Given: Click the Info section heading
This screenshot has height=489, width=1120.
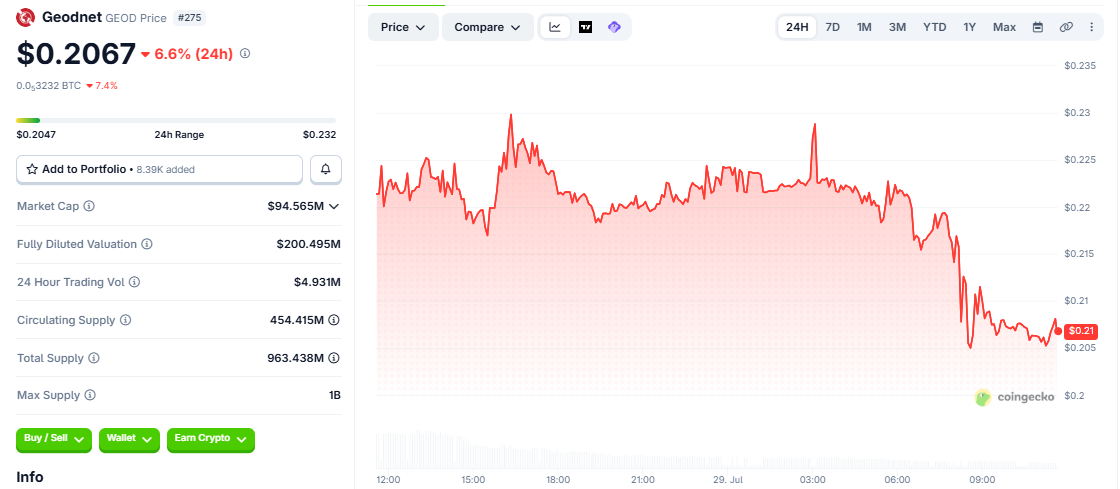Looking at the screenshot, I should click(x=30, y=477).
